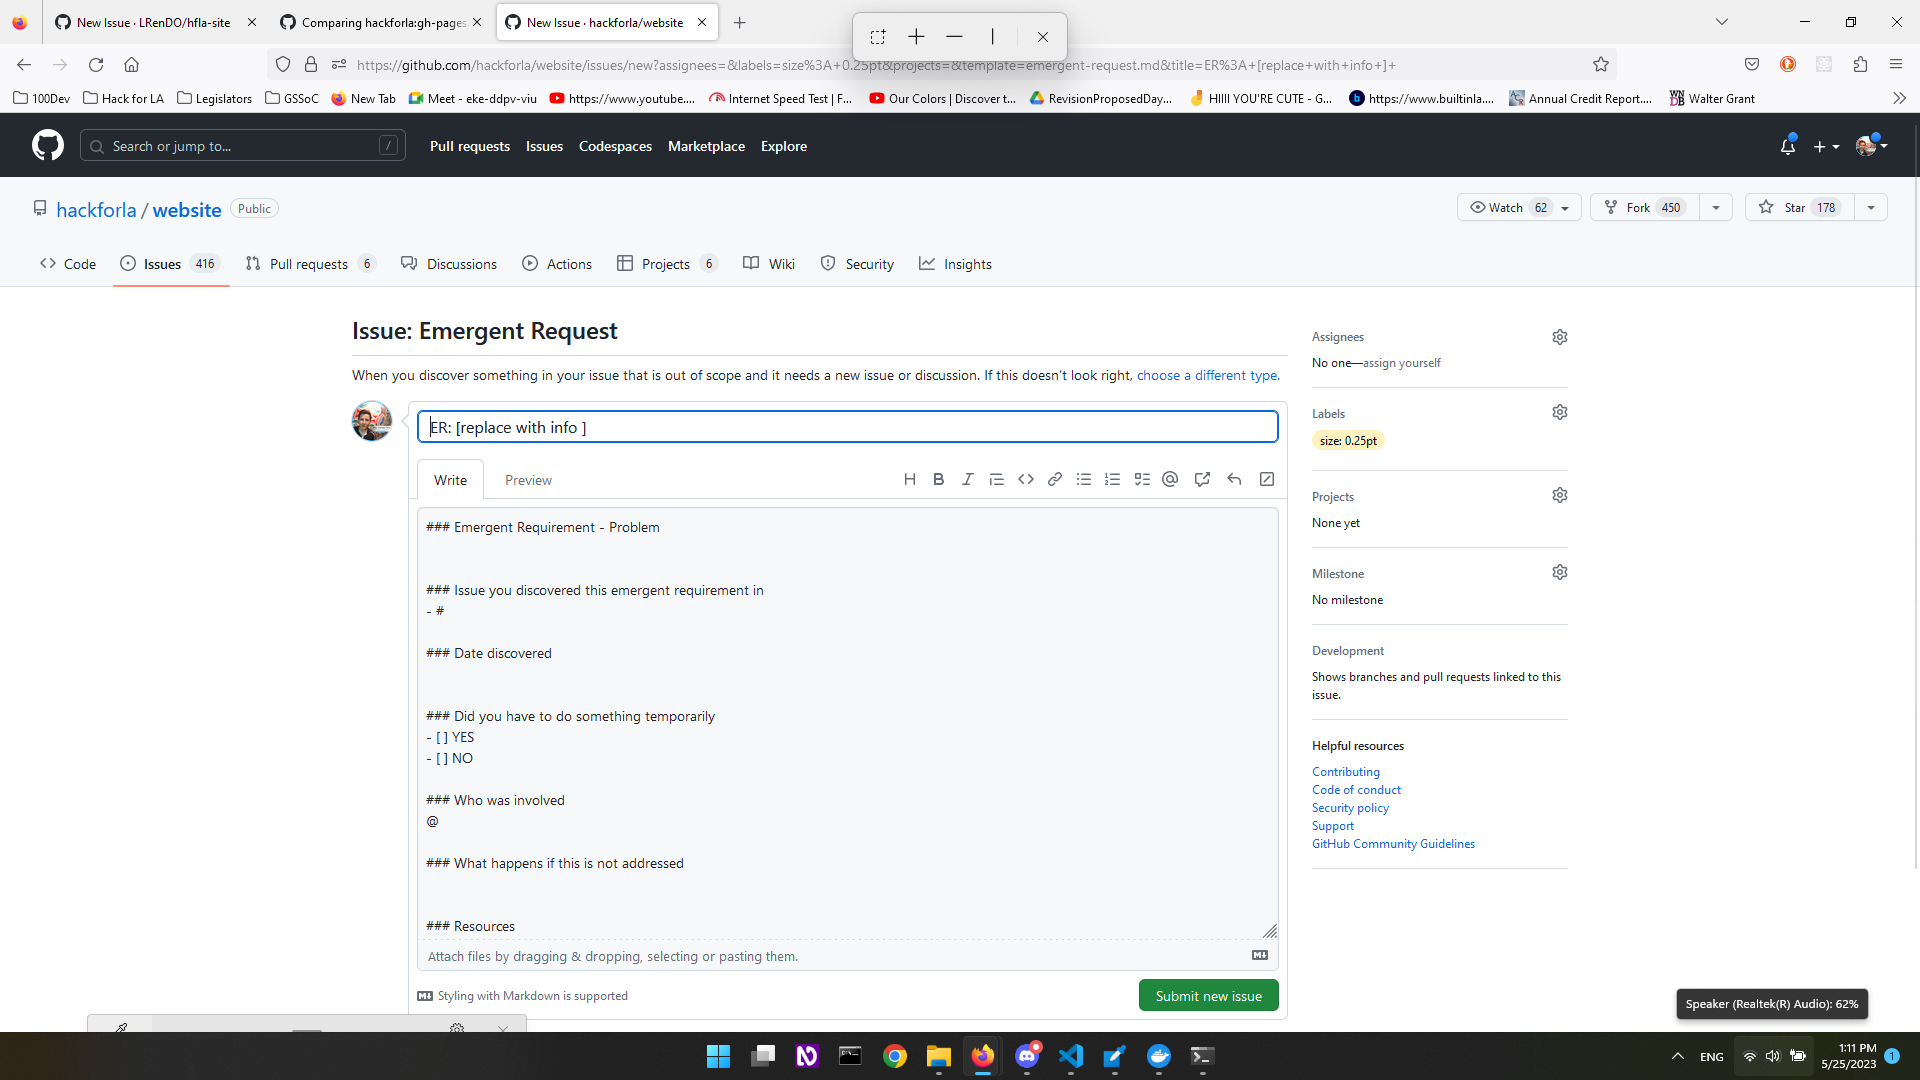
Task: Click the size: 0.25pt label
Action: (x=1347, y=440)
